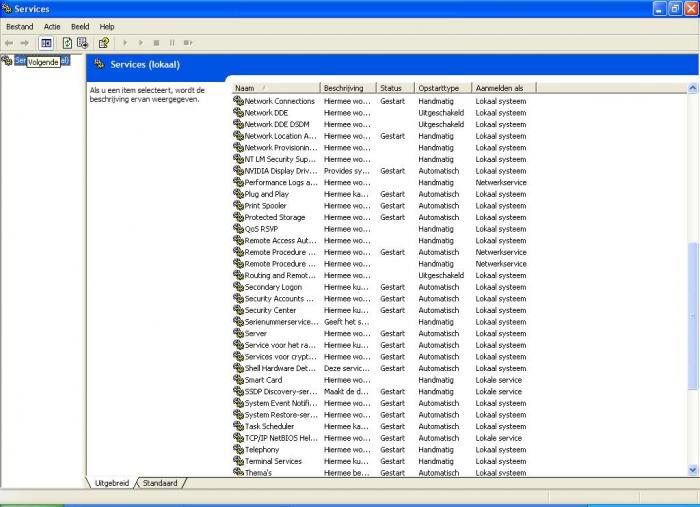Select Services (lokaal) in the left tree

pyautogui.click(x=42, y=60)
